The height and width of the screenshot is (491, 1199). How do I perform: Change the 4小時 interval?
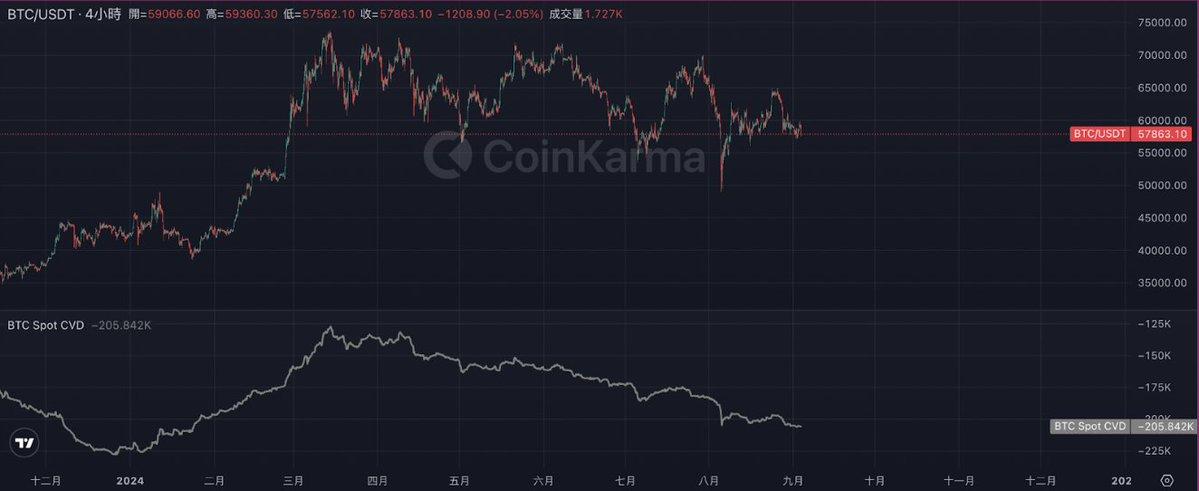click(x=104, y=17)
